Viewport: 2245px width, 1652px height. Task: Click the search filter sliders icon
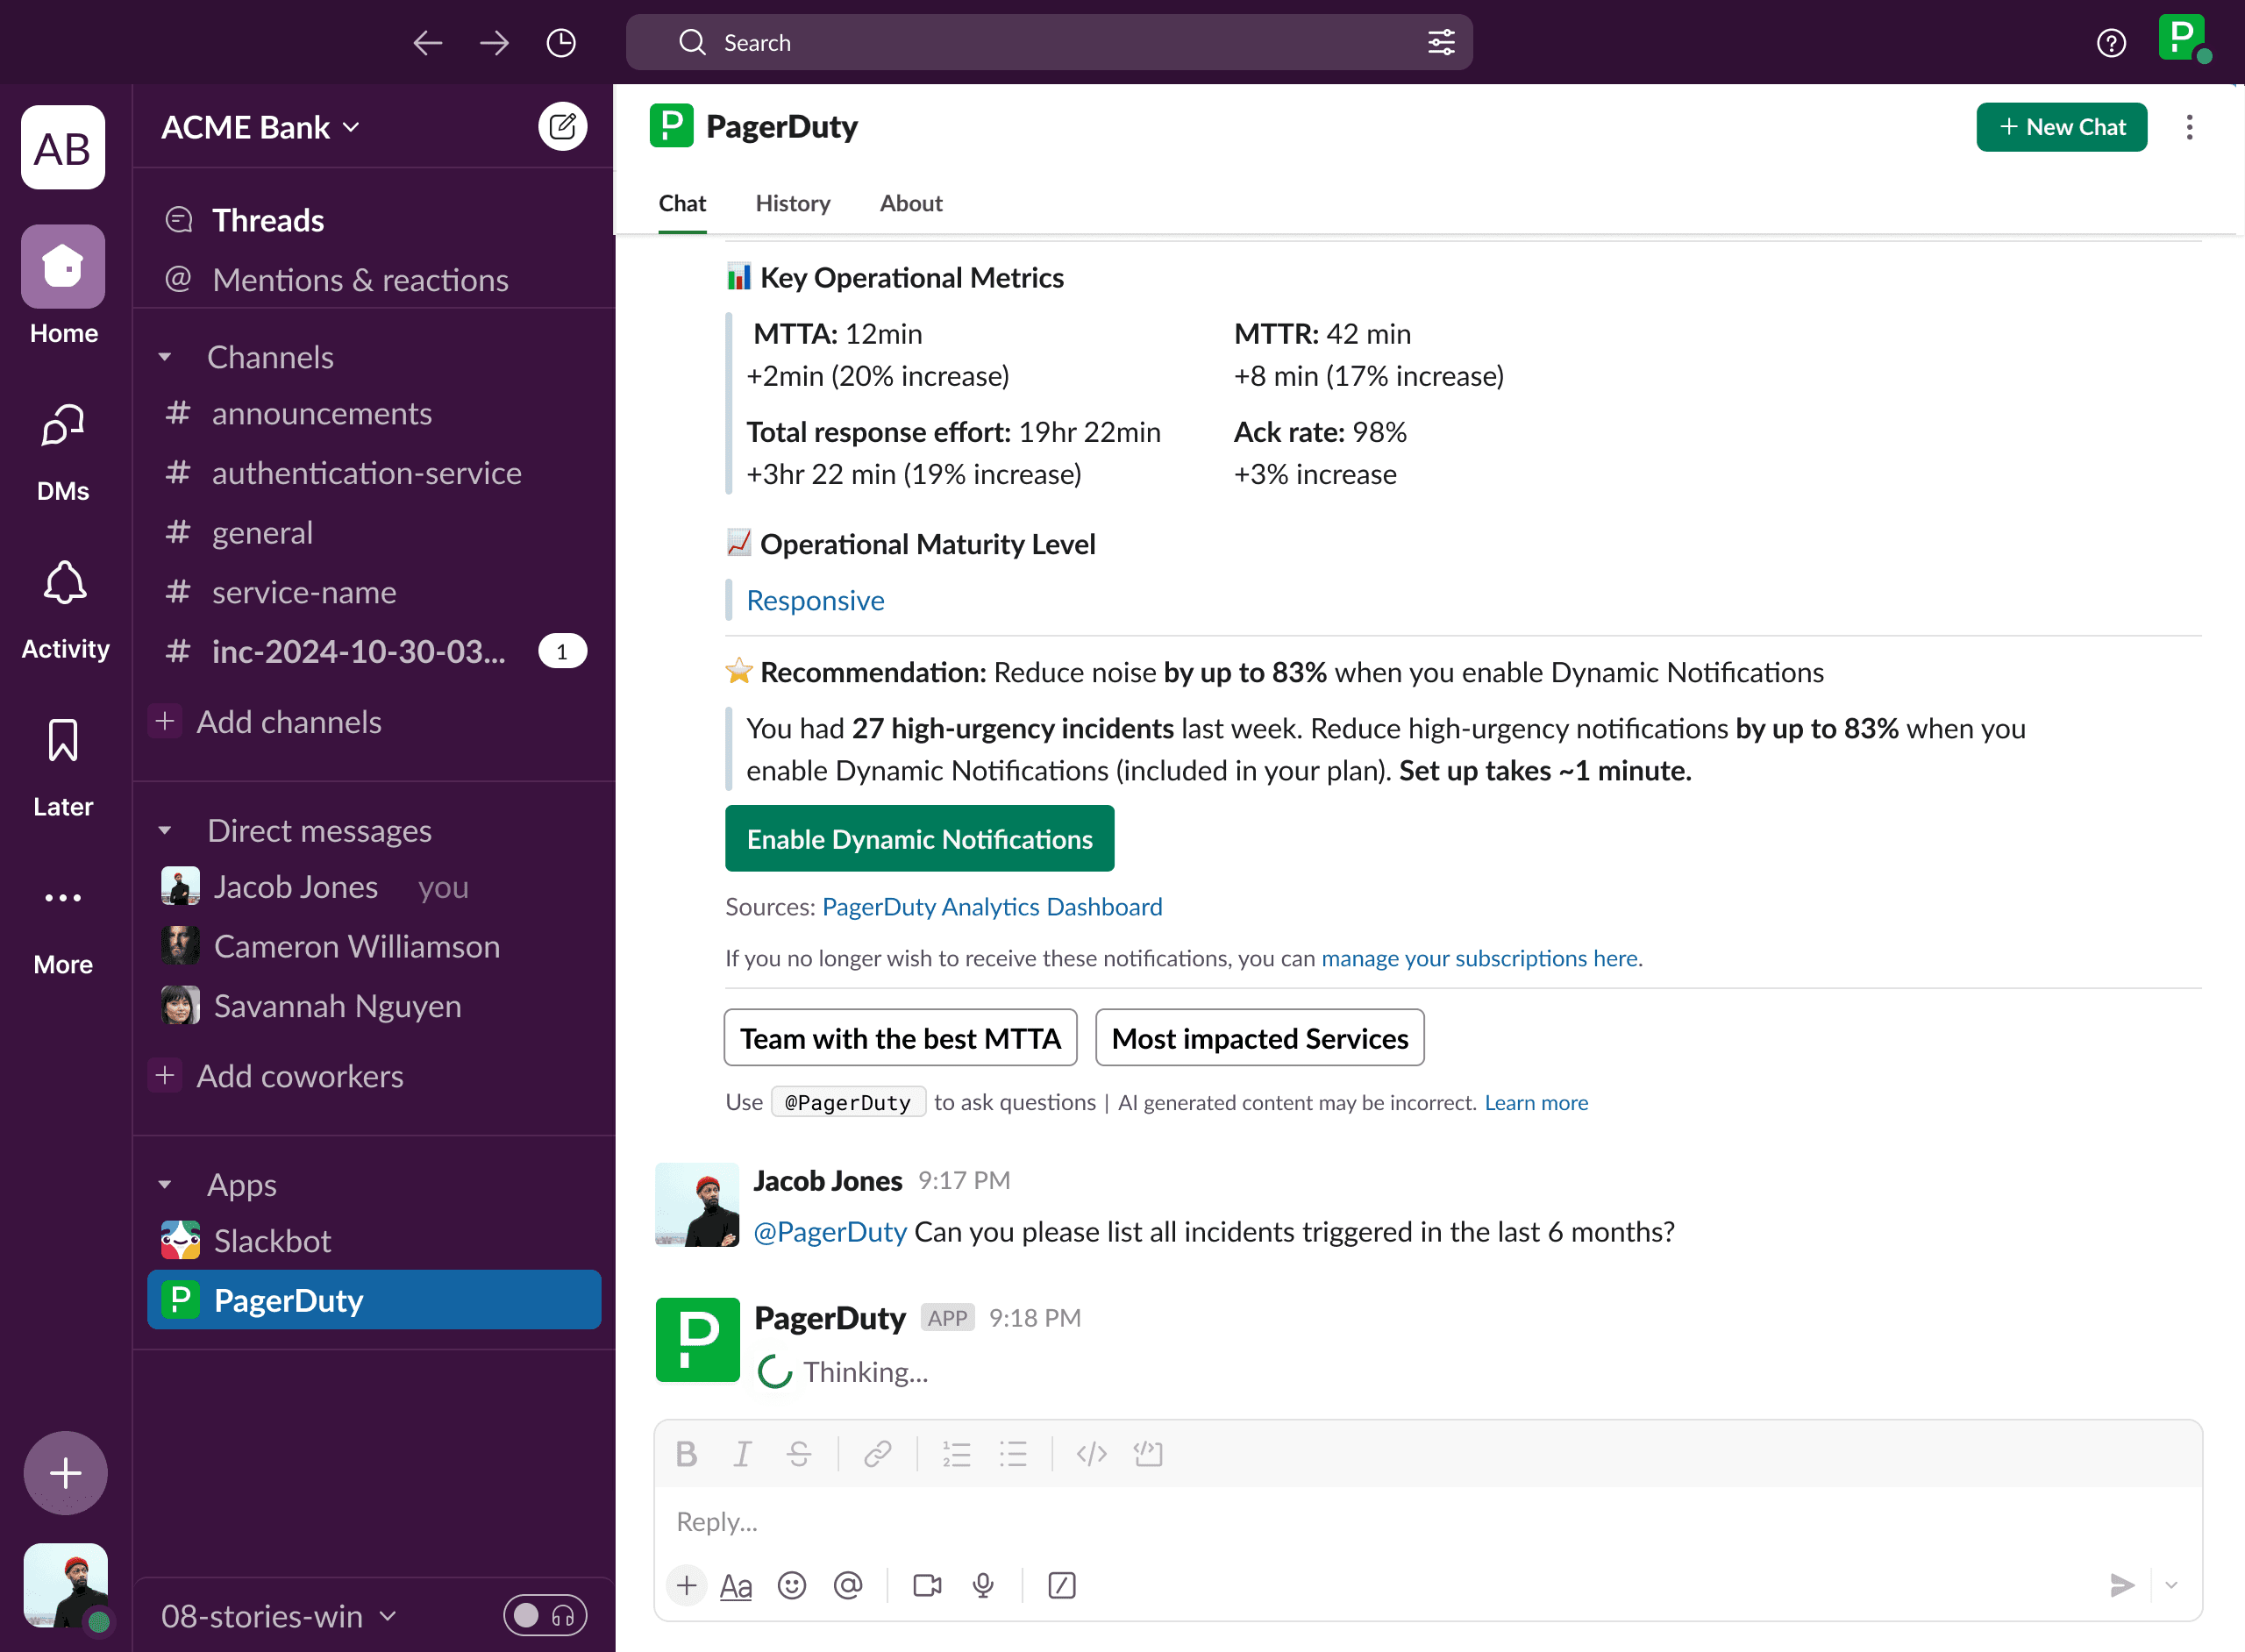pos(1441,43)
